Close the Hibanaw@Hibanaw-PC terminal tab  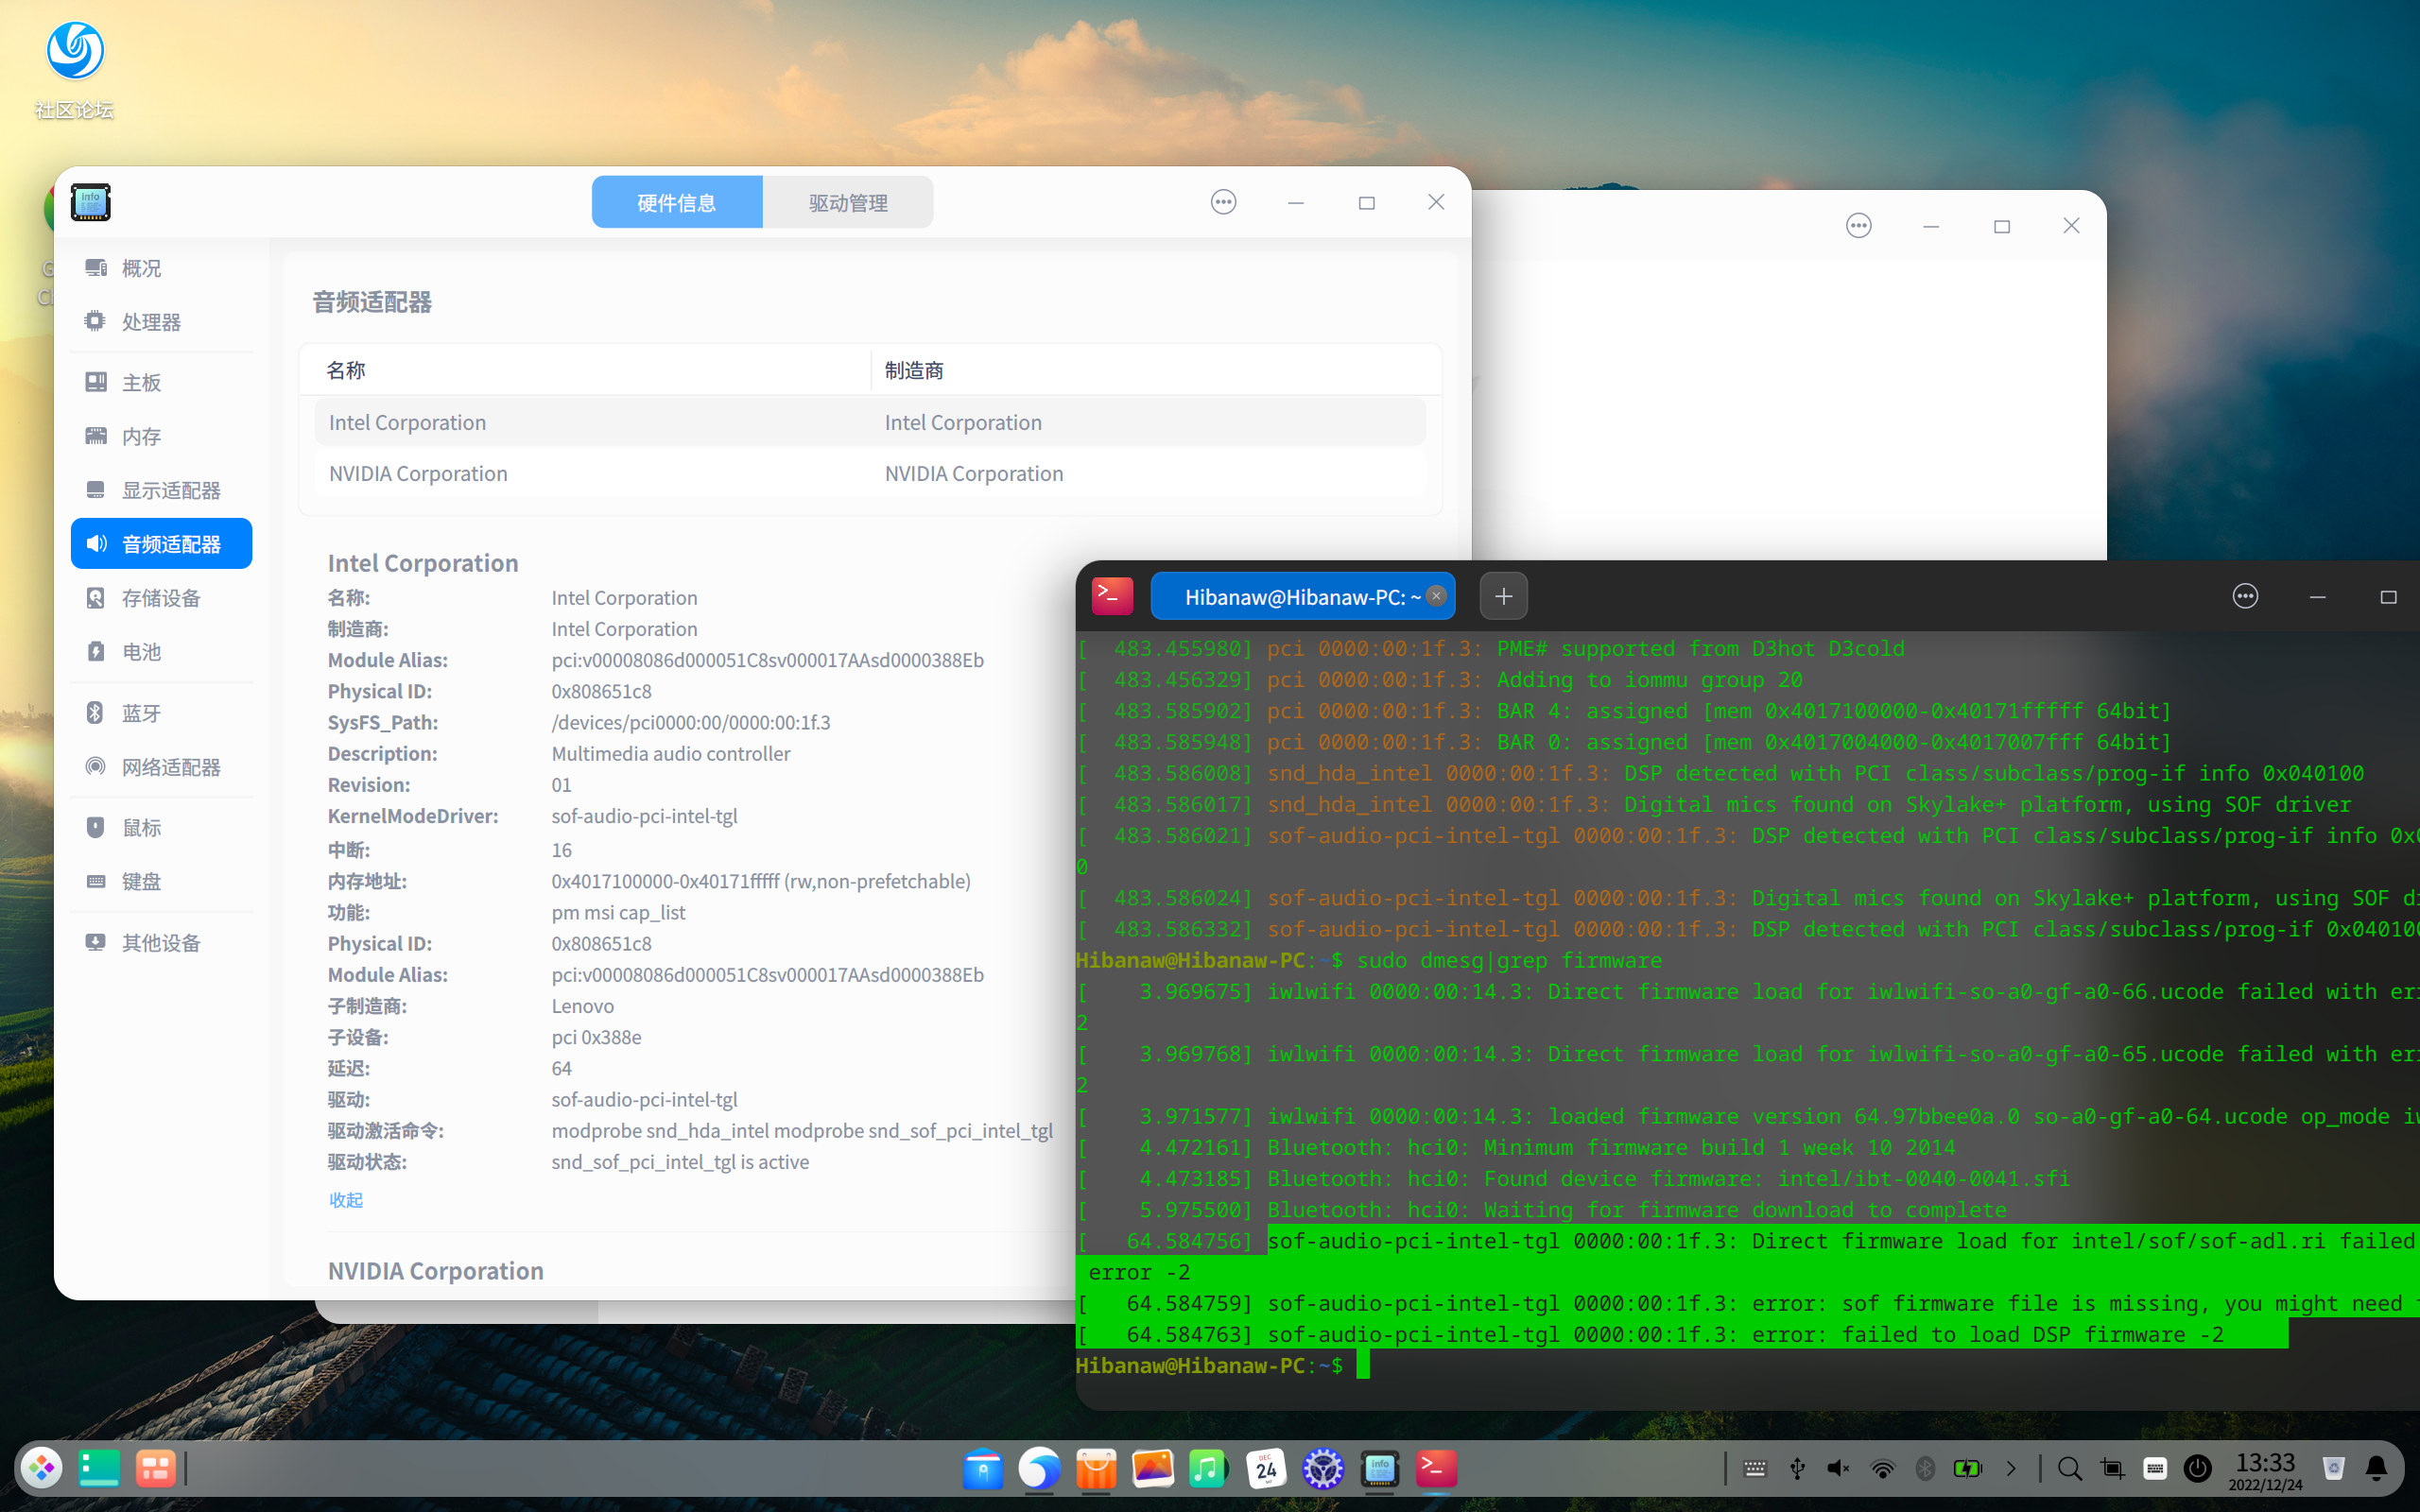tap(1436, 596)
